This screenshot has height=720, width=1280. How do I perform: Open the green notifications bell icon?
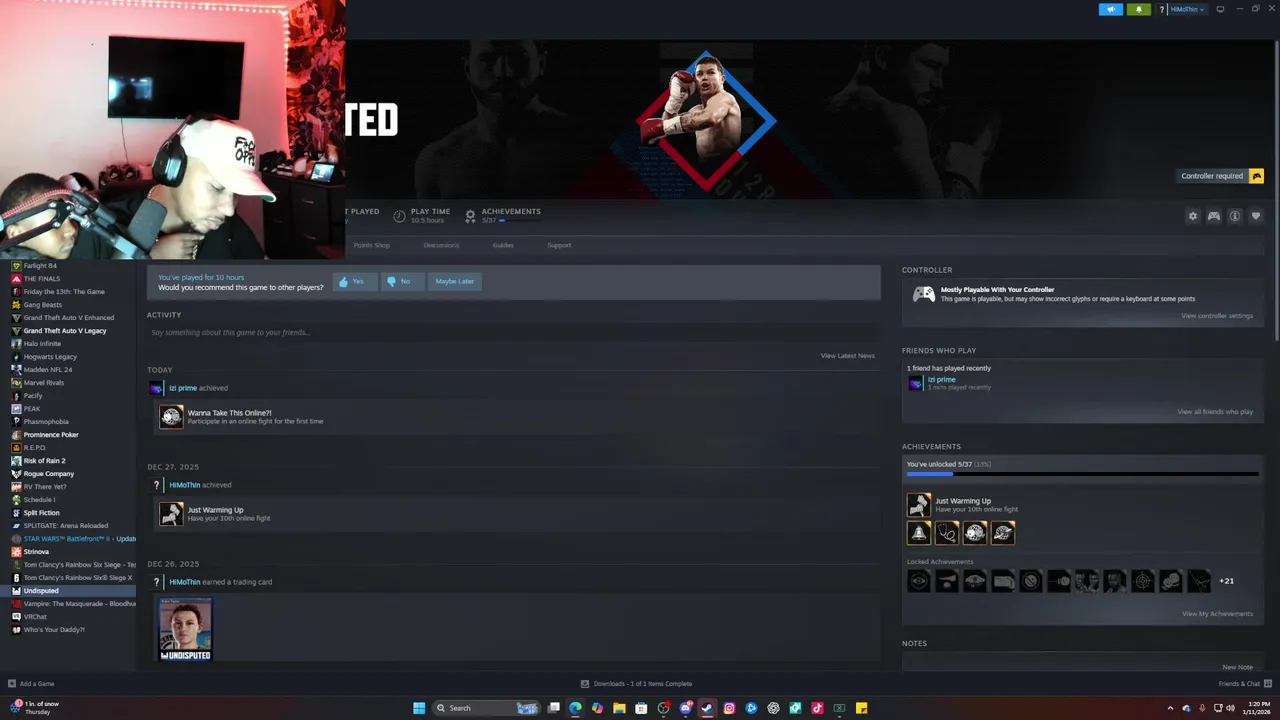[x=1138, y=9]
